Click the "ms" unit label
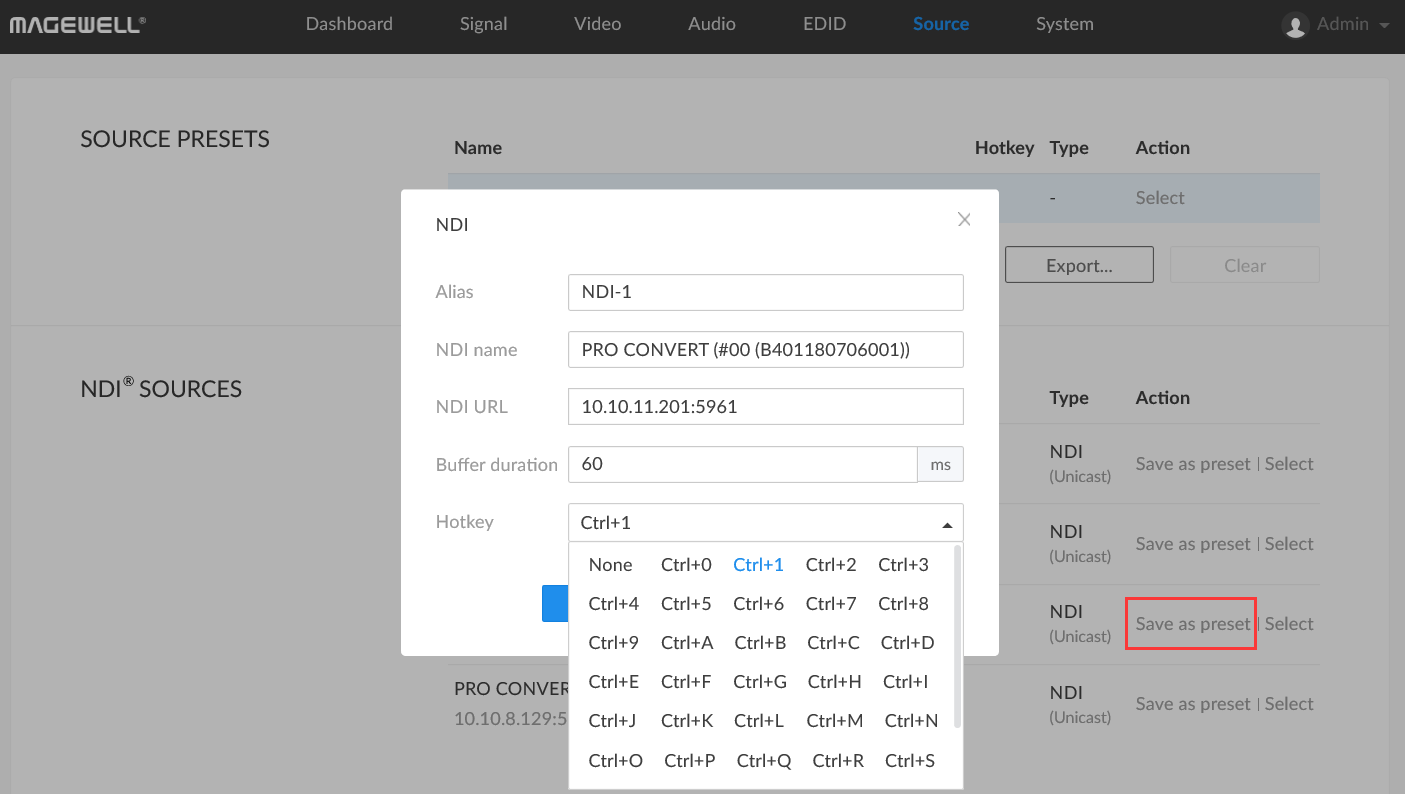Screen dimensions: 1405x794 pos(941,465)
